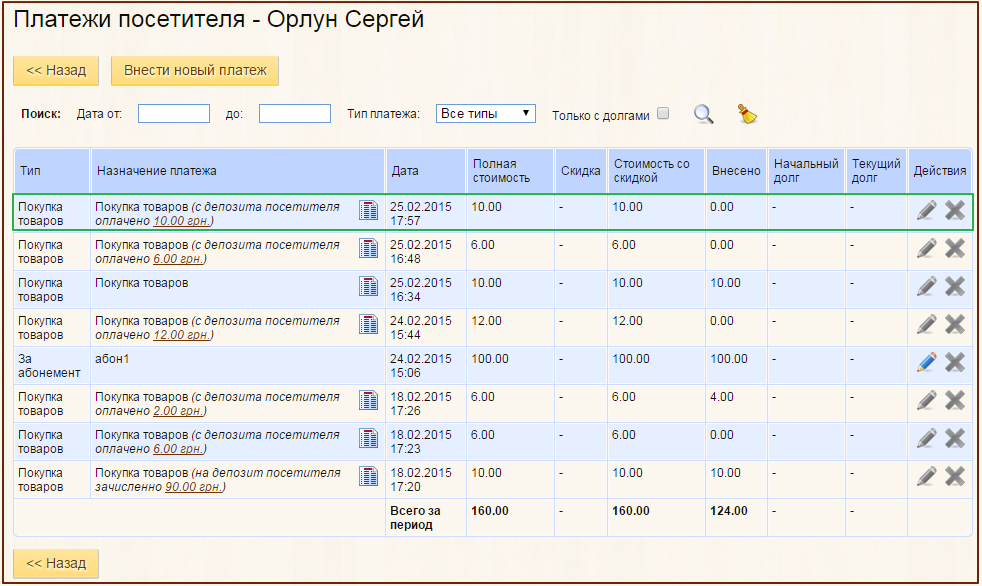
Task: Edit the абон1 subscription payment with pencil
Action: click(x=927, y=362)
